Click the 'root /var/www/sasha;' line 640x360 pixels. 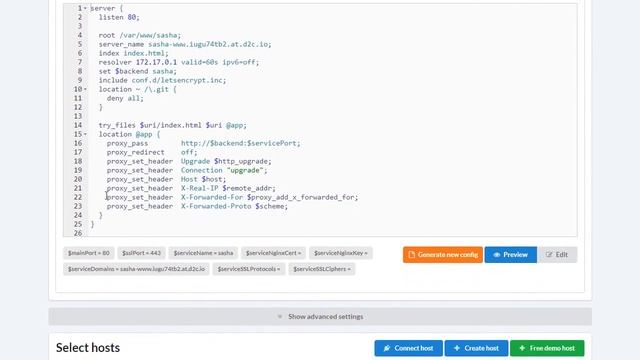(x=140, y=35)
